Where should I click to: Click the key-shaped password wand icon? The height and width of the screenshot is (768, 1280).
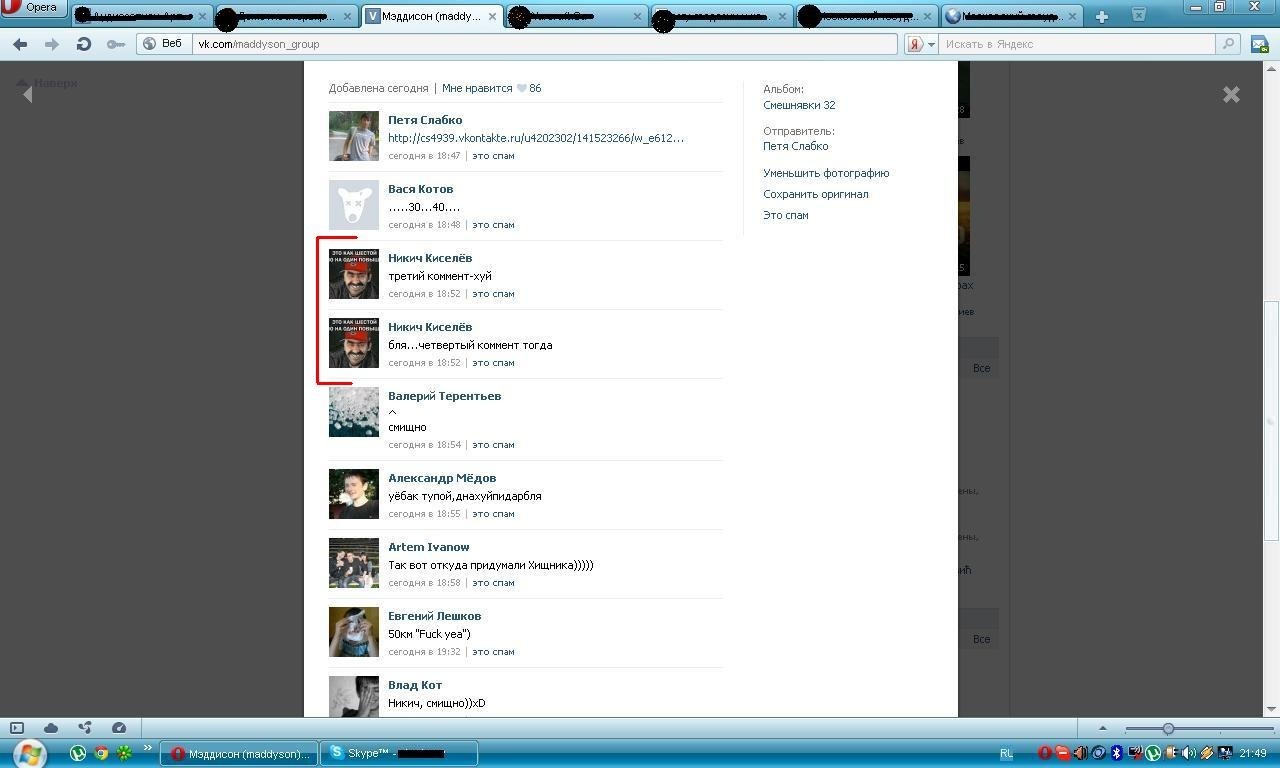coord(116,44)
